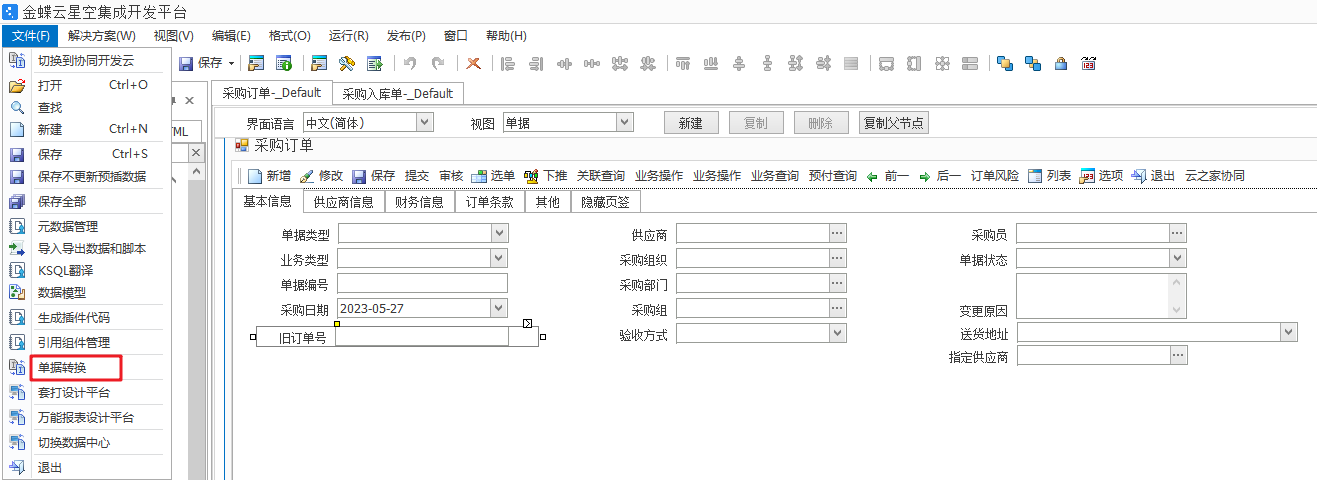Open the 界面语言 中文(简体) dropdown

424,122
